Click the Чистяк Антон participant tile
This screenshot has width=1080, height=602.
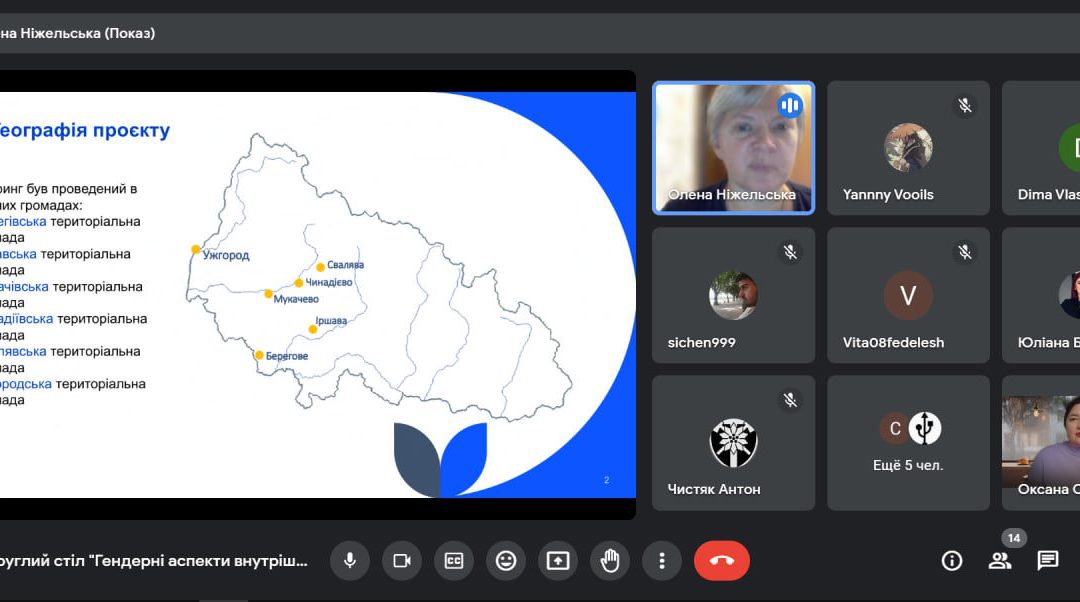click(734, 443)
